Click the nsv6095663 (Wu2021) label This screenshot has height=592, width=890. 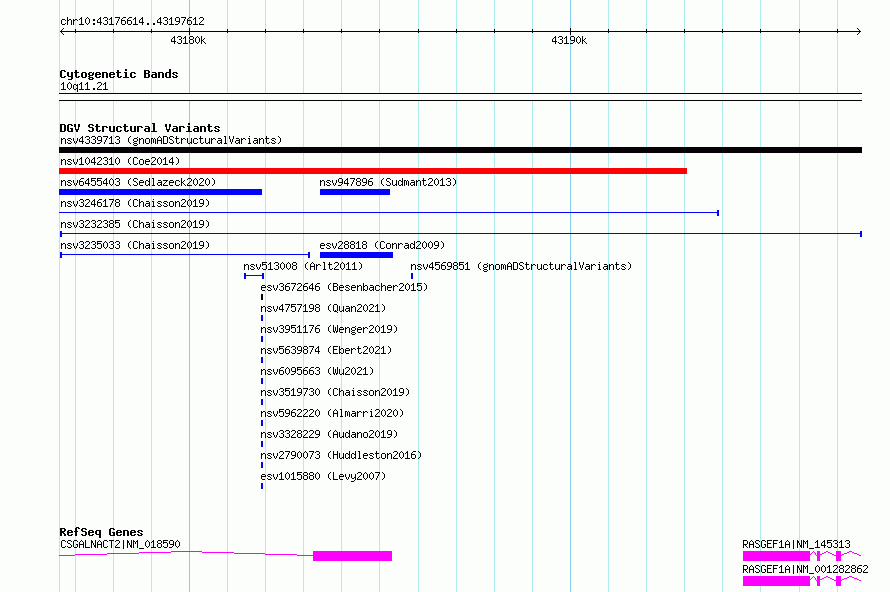(x=317, y=371)
